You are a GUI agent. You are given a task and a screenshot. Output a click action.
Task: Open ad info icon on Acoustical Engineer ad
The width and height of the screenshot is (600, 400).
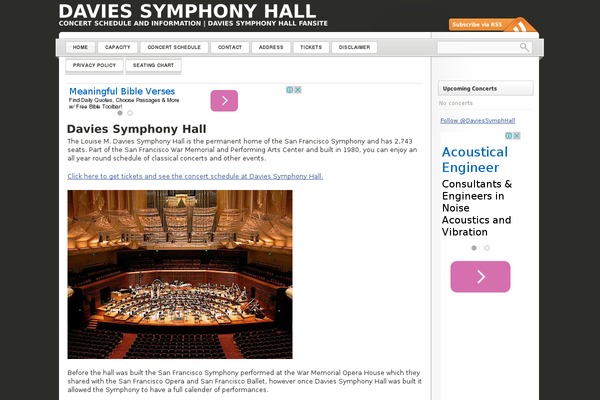509,136
